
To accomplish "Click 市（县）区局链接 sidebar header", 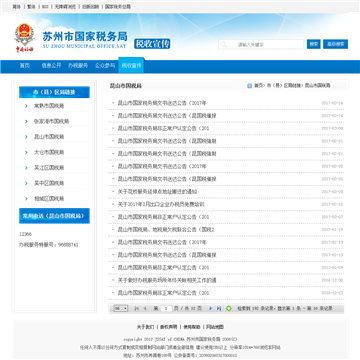I will pyautogui.click(x=54, y=92).
